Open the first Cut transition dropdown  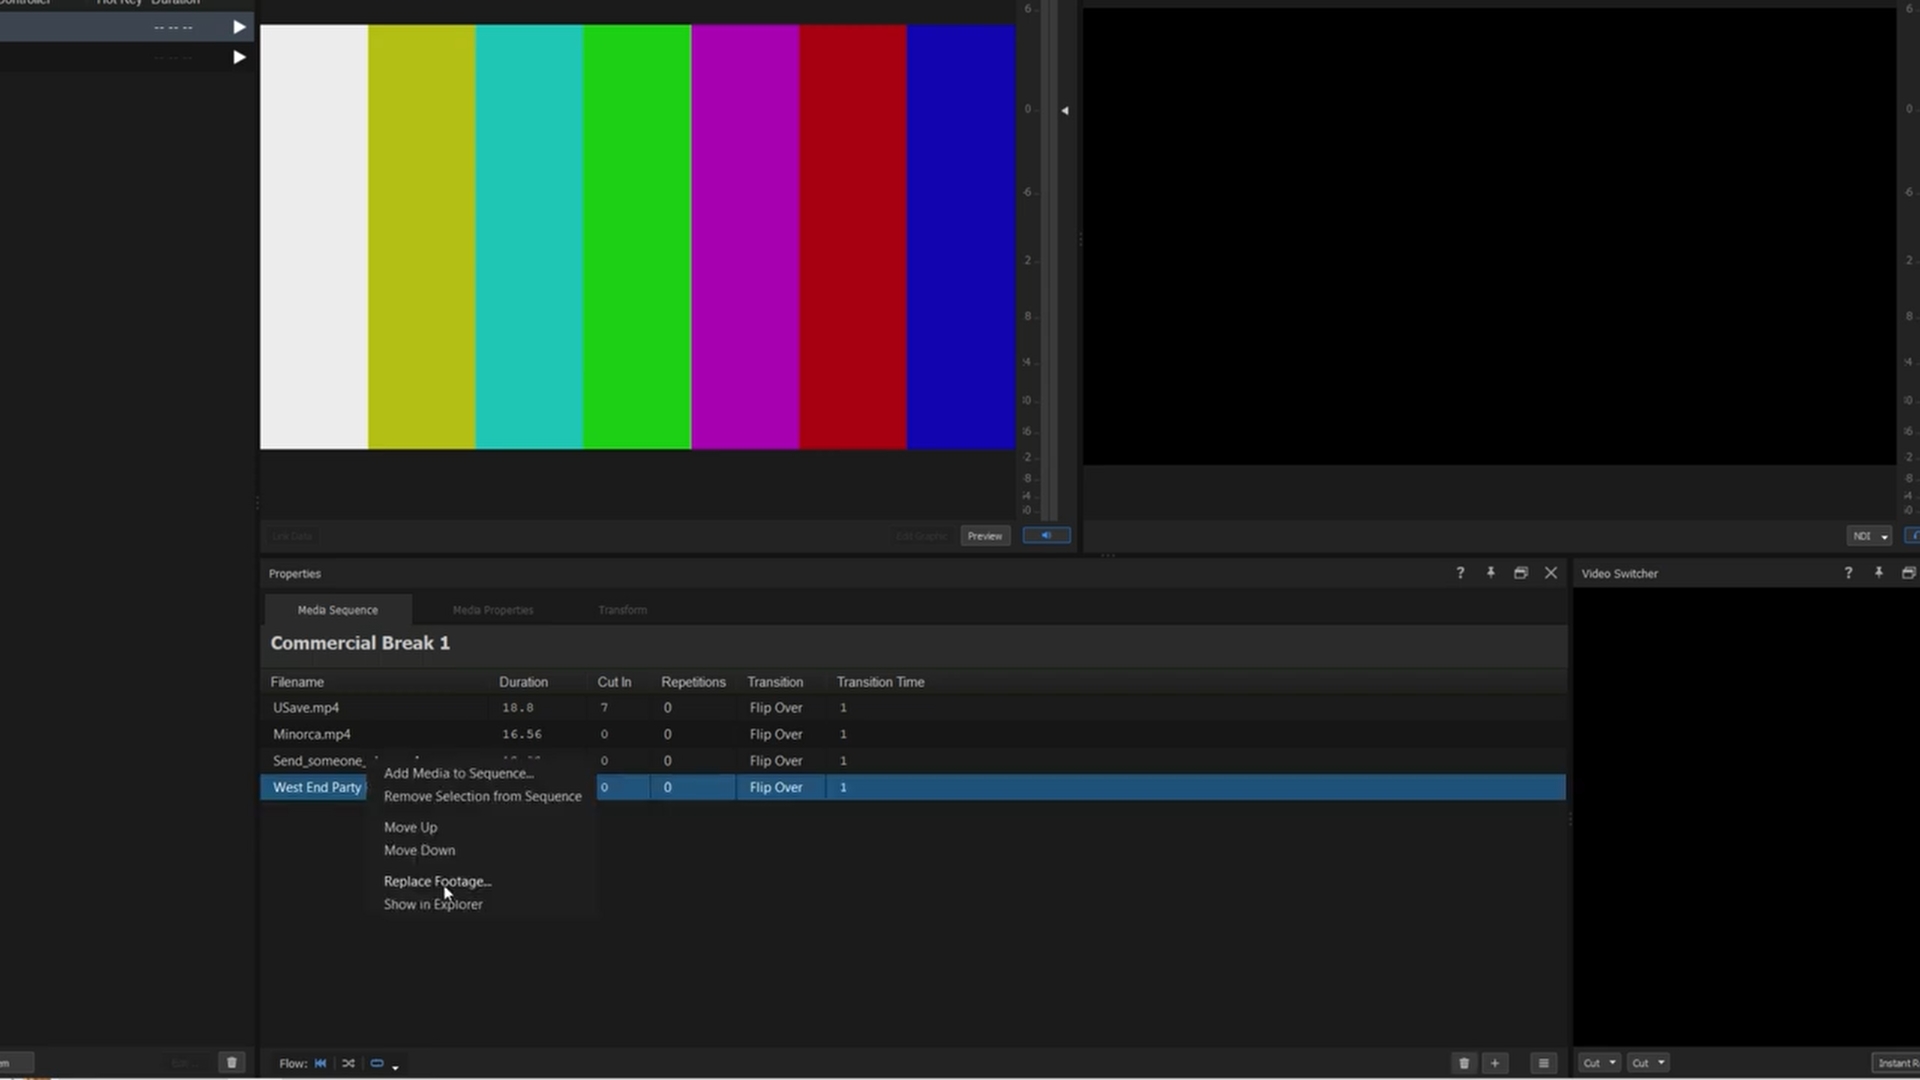(x=1599, y=1063)
